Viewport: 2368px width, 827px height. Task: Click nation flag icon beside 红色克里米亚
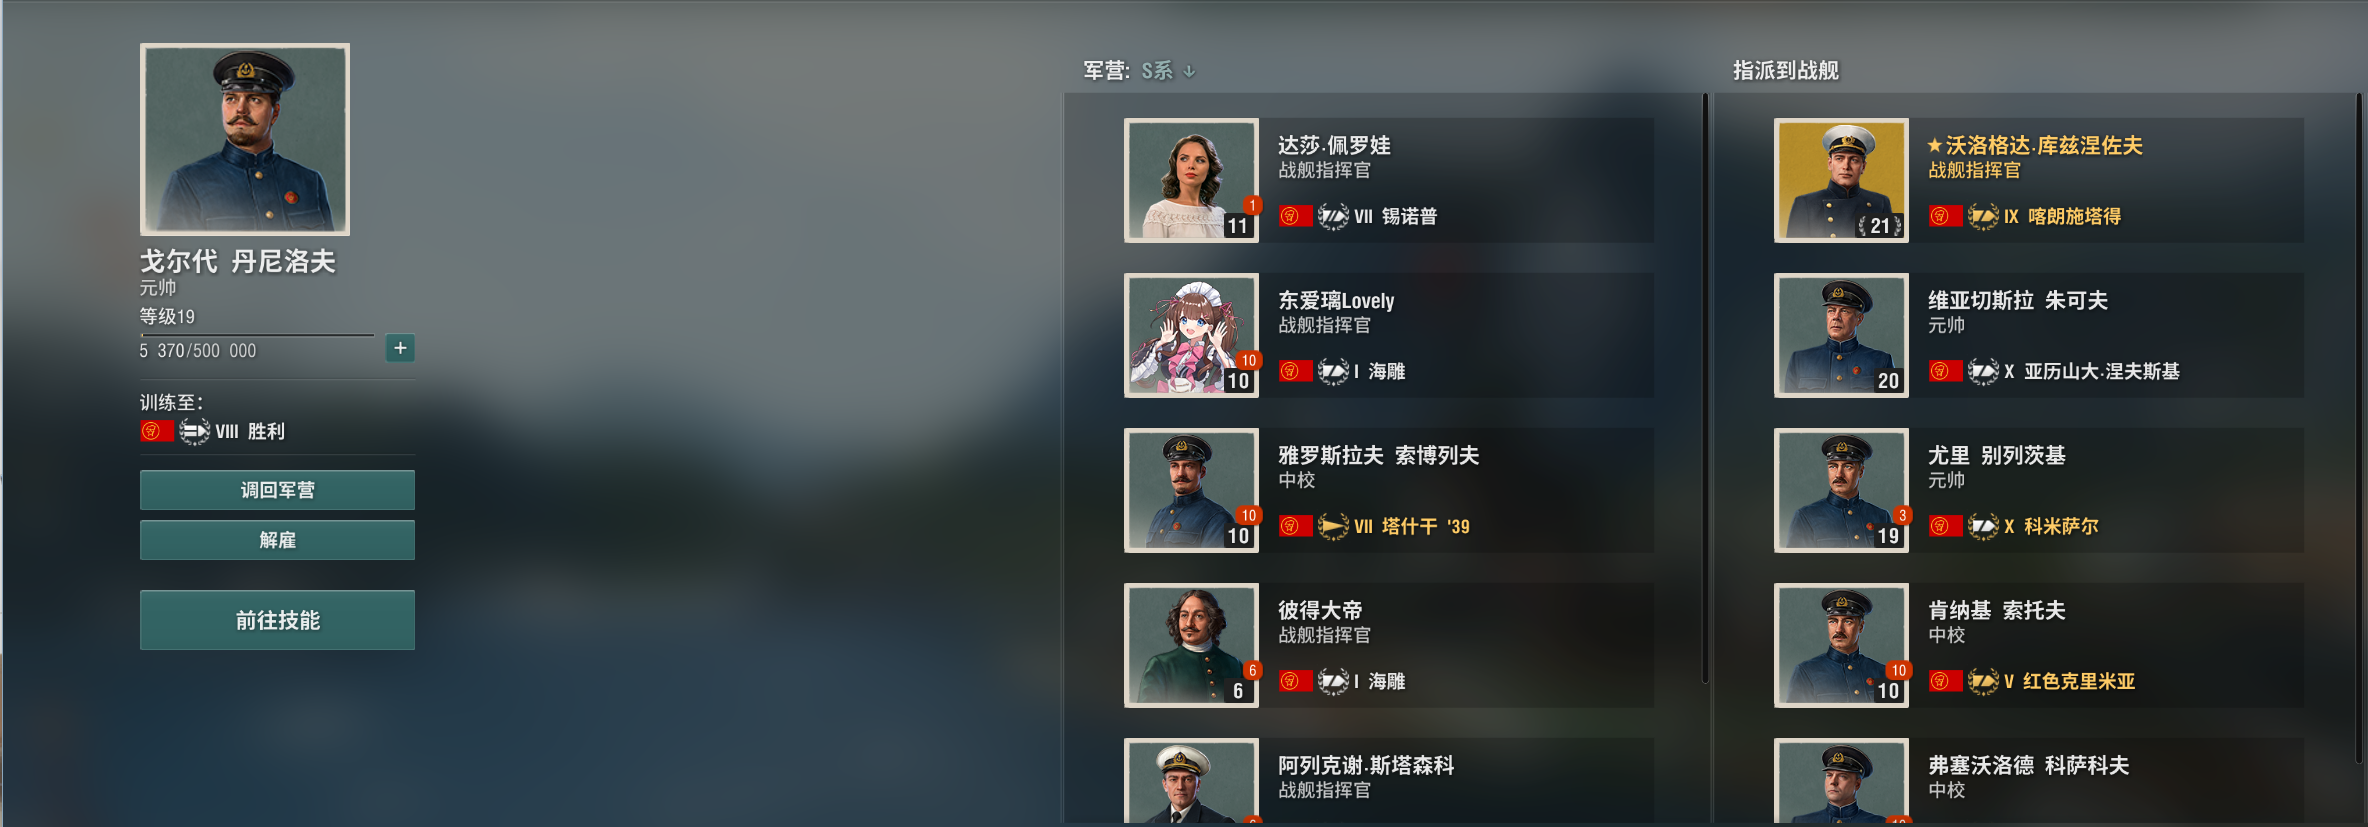tap(1945, 681)
